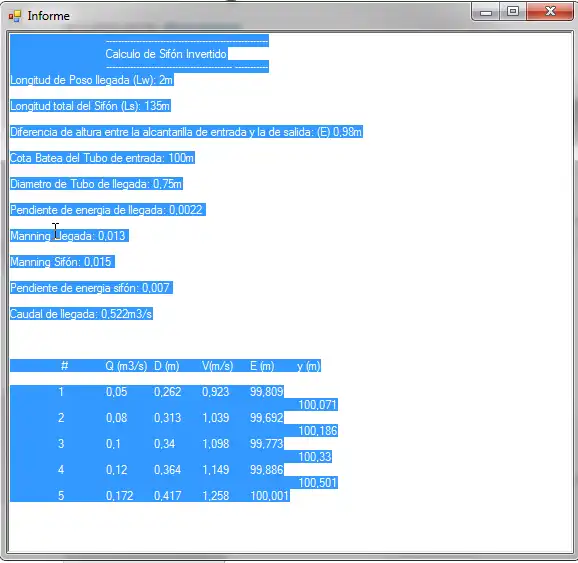Click the Informe window app icon

pyautogui.click(x=15, y=16)
